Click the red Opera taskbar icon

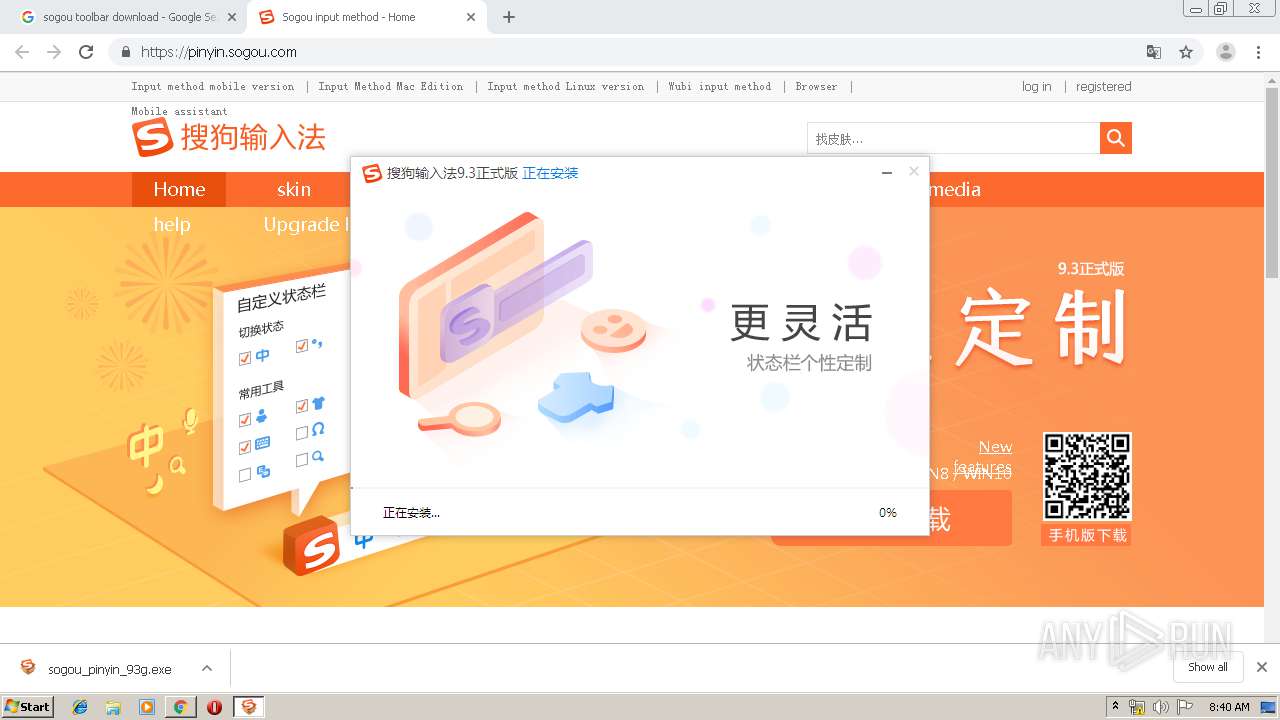214,707
